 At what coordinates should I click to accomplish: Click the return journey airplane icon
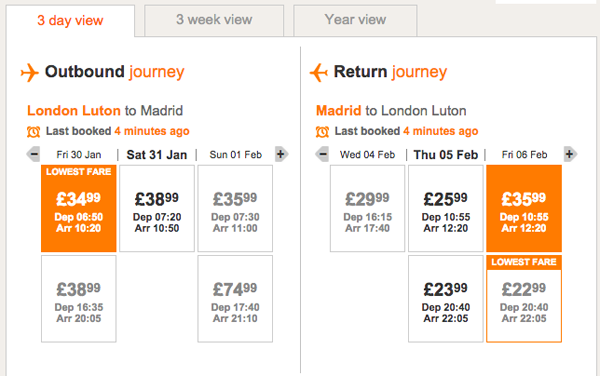pos(318,72)
